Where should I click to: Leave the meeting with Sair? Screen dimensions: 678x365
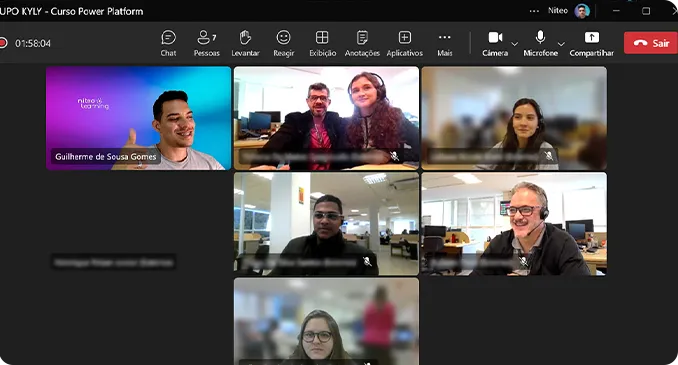pyautogui.click(x=650, y=43)
